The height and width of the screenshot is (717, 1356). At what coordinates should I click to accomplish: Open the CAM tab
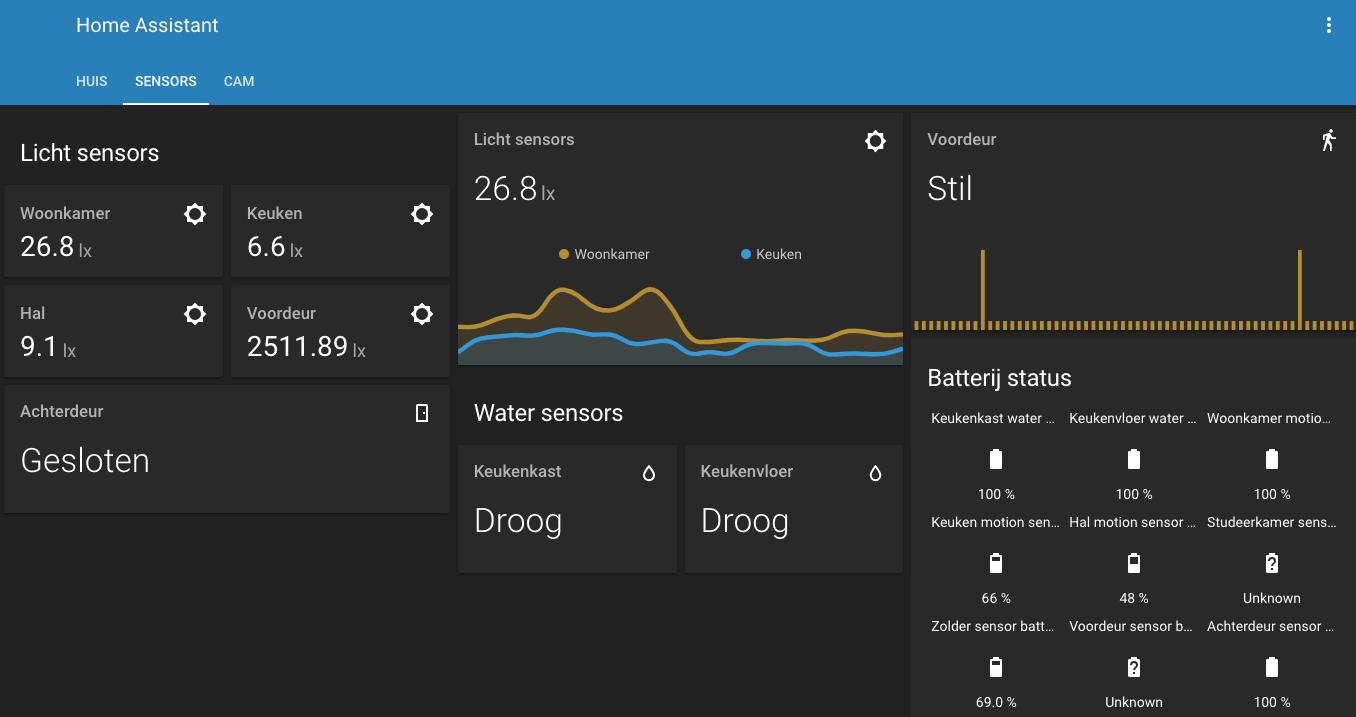(x=239, y=81)
